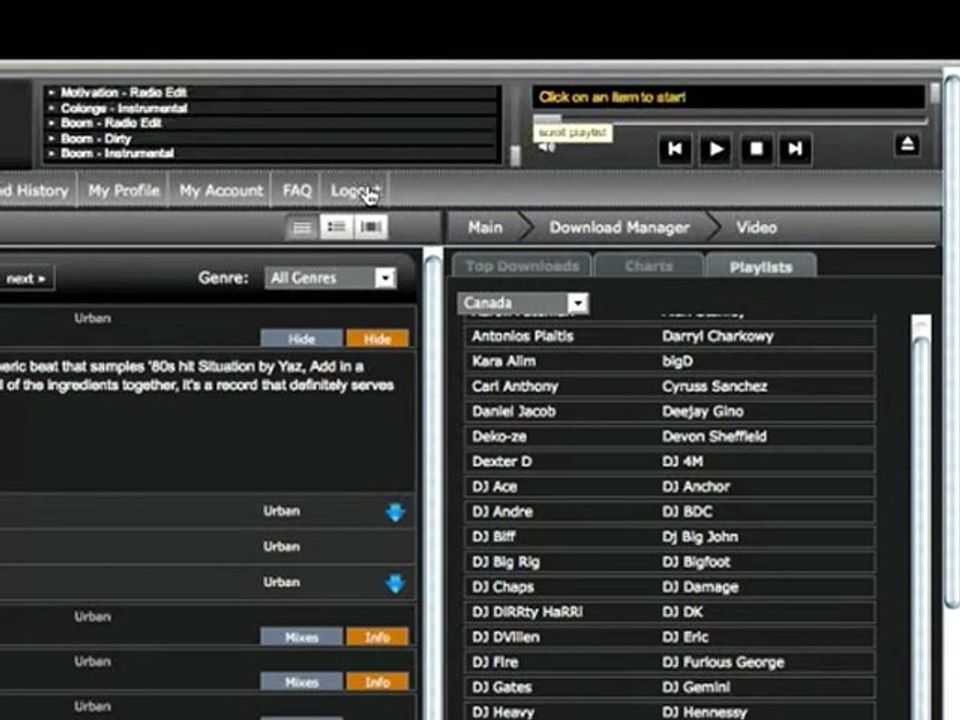Open Darryl Charkowy playlist
This screenshot has width=960, height=720.
(x=718, y=336)
